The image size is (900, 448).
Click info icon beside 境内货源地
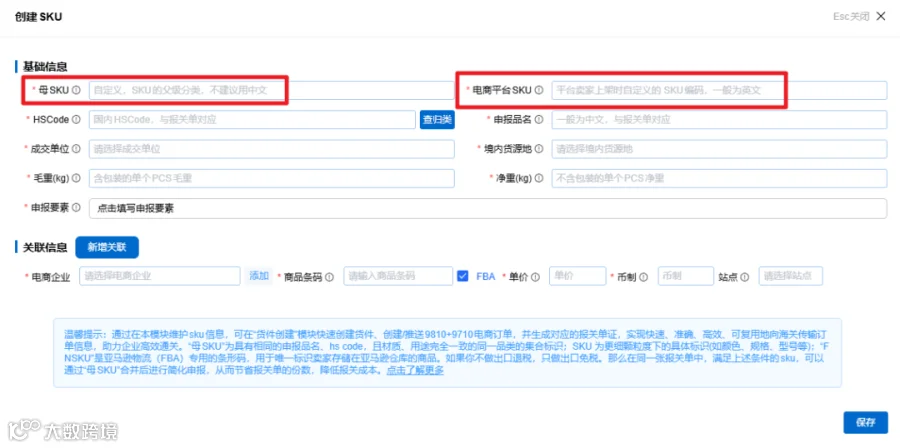pyautogui.click(x=539, y=149)
